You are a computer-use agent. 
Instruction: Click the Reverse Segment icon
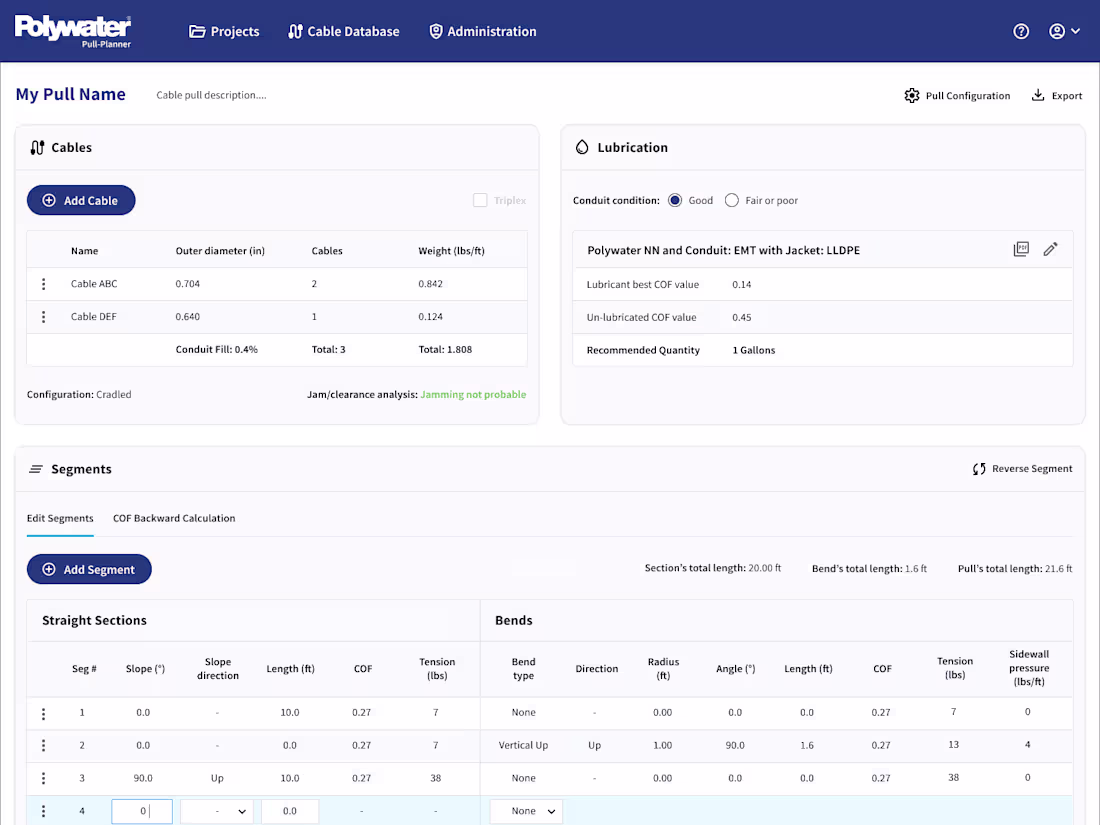[x=978, y=468]
